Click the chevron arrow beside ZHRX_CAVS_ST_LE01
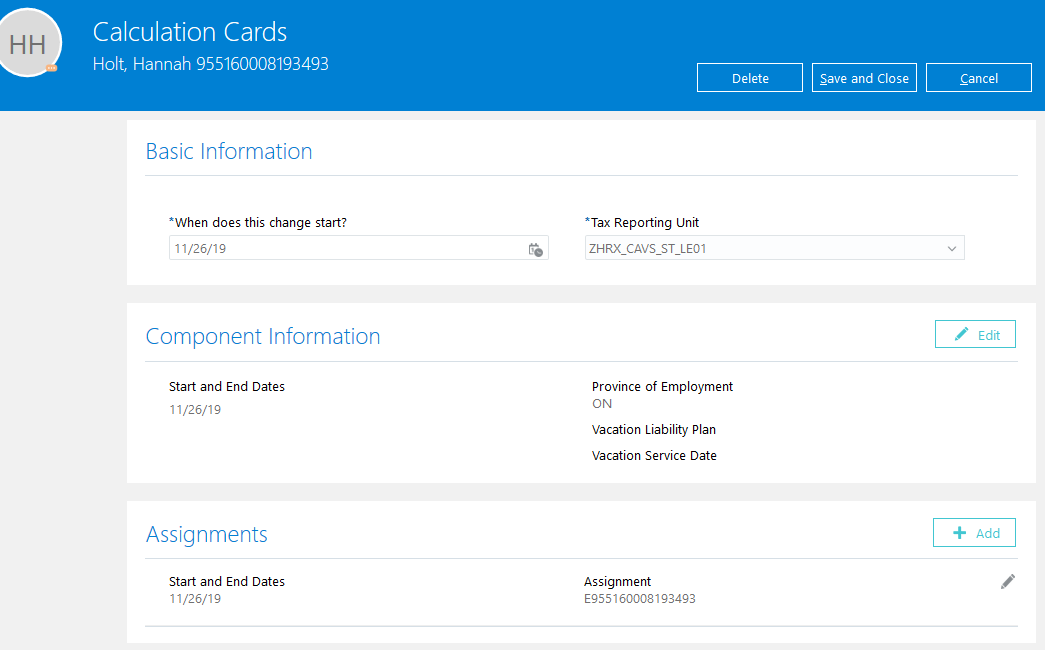The width and height of the screenshot is (1048, 651). pyautogui.click(x=951, y=249)
